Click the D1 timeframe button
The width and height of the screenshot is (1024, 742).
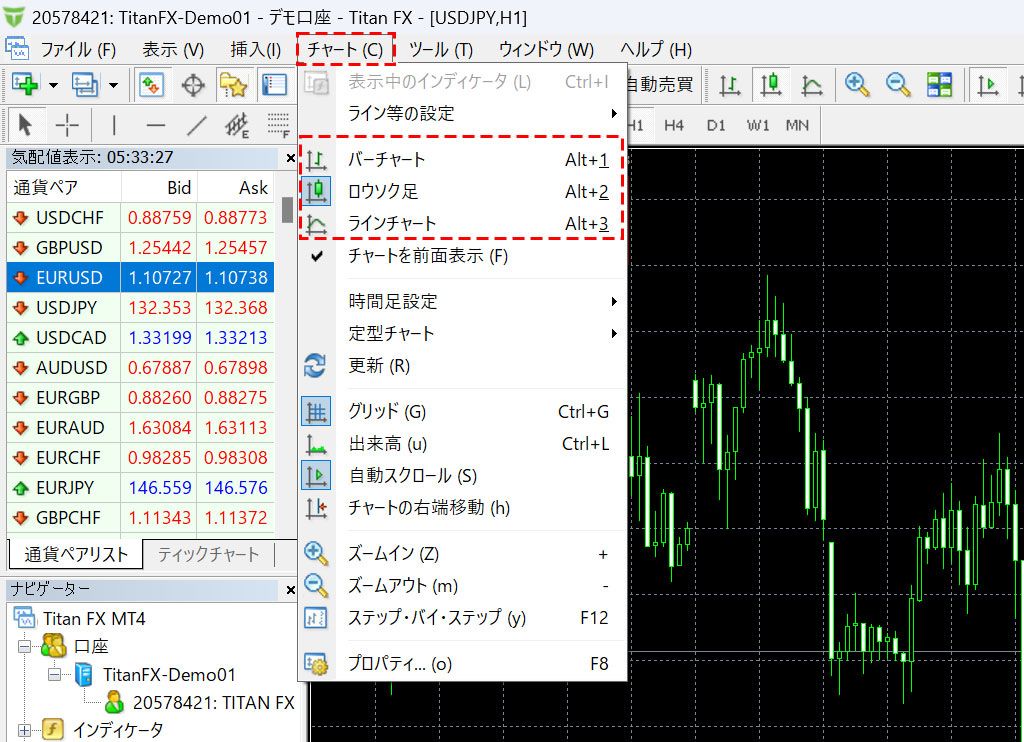pos(716,125)
